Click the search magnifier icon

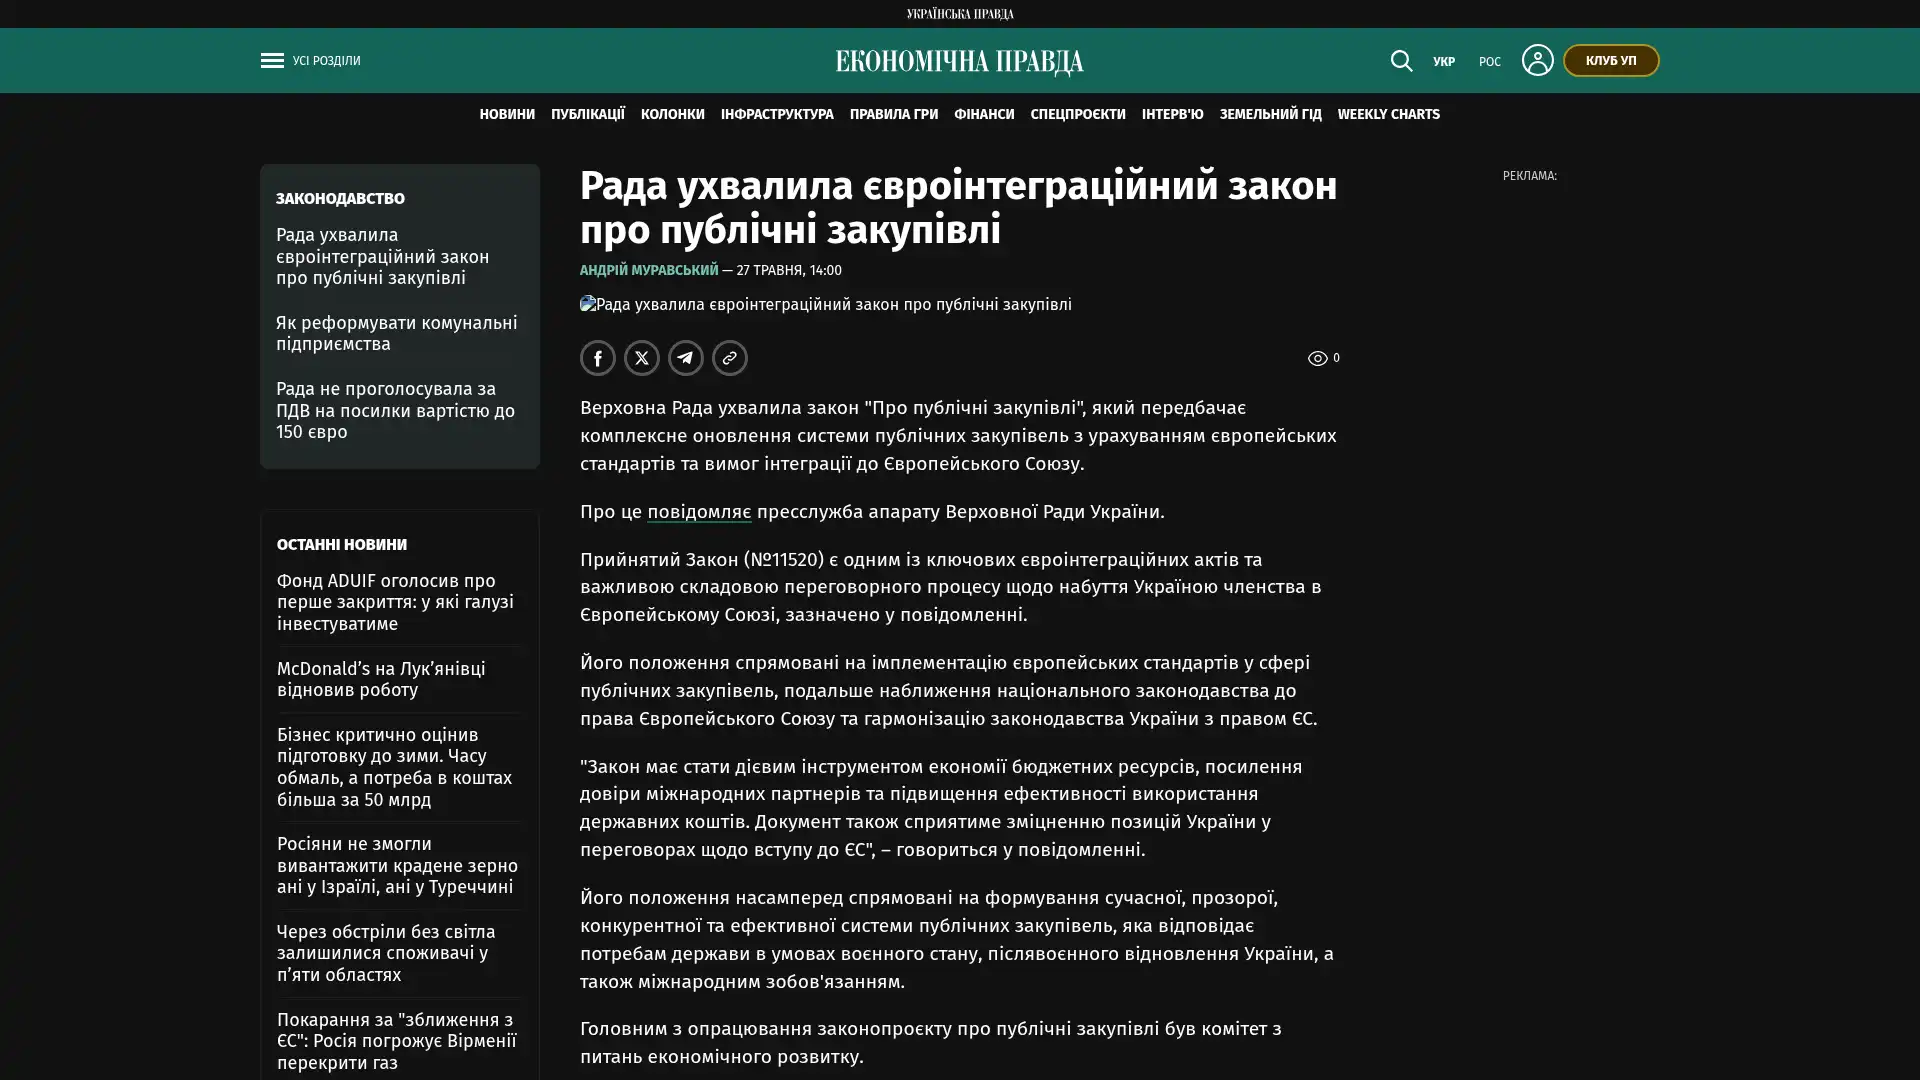click(x=1401, y=61)
